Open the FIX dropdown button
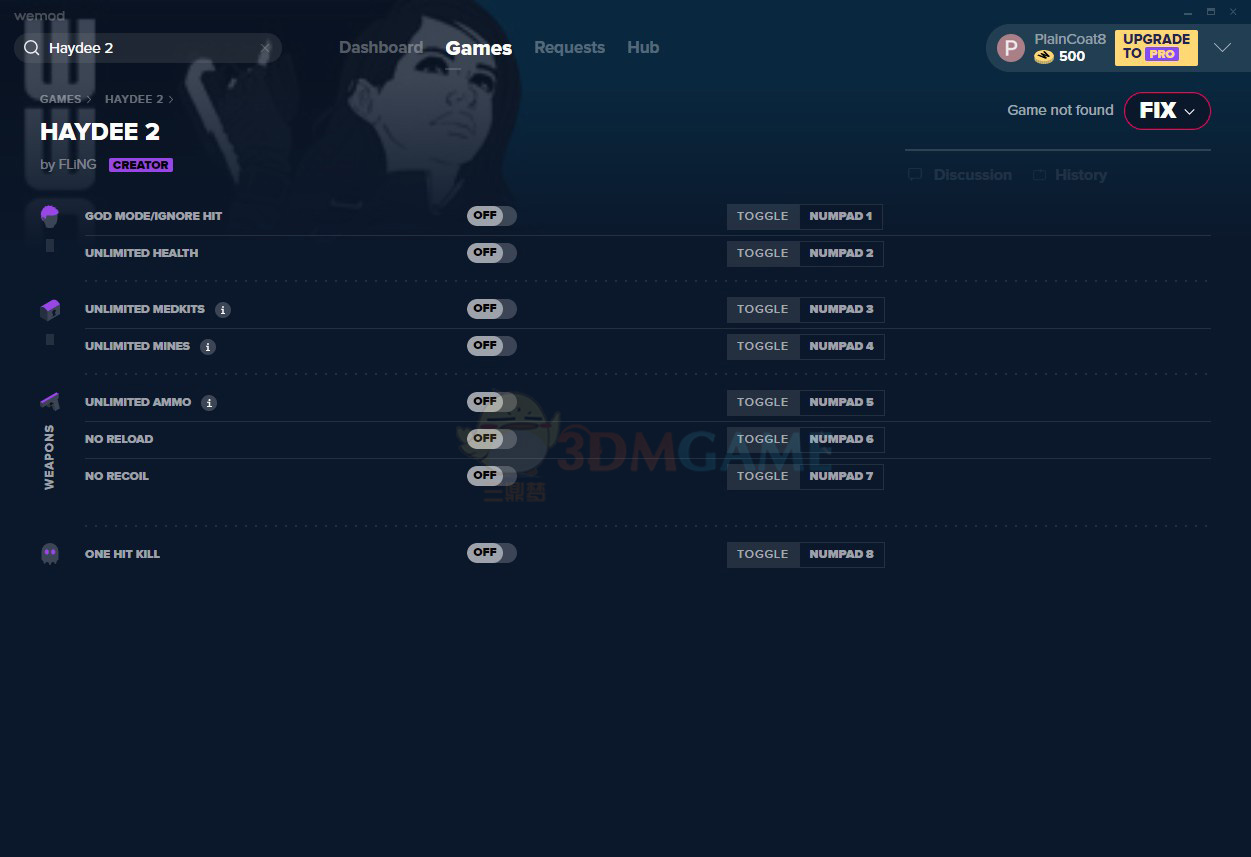Image resolution: width=1251 pixels, height=857 pixels. pos(1167,111)
